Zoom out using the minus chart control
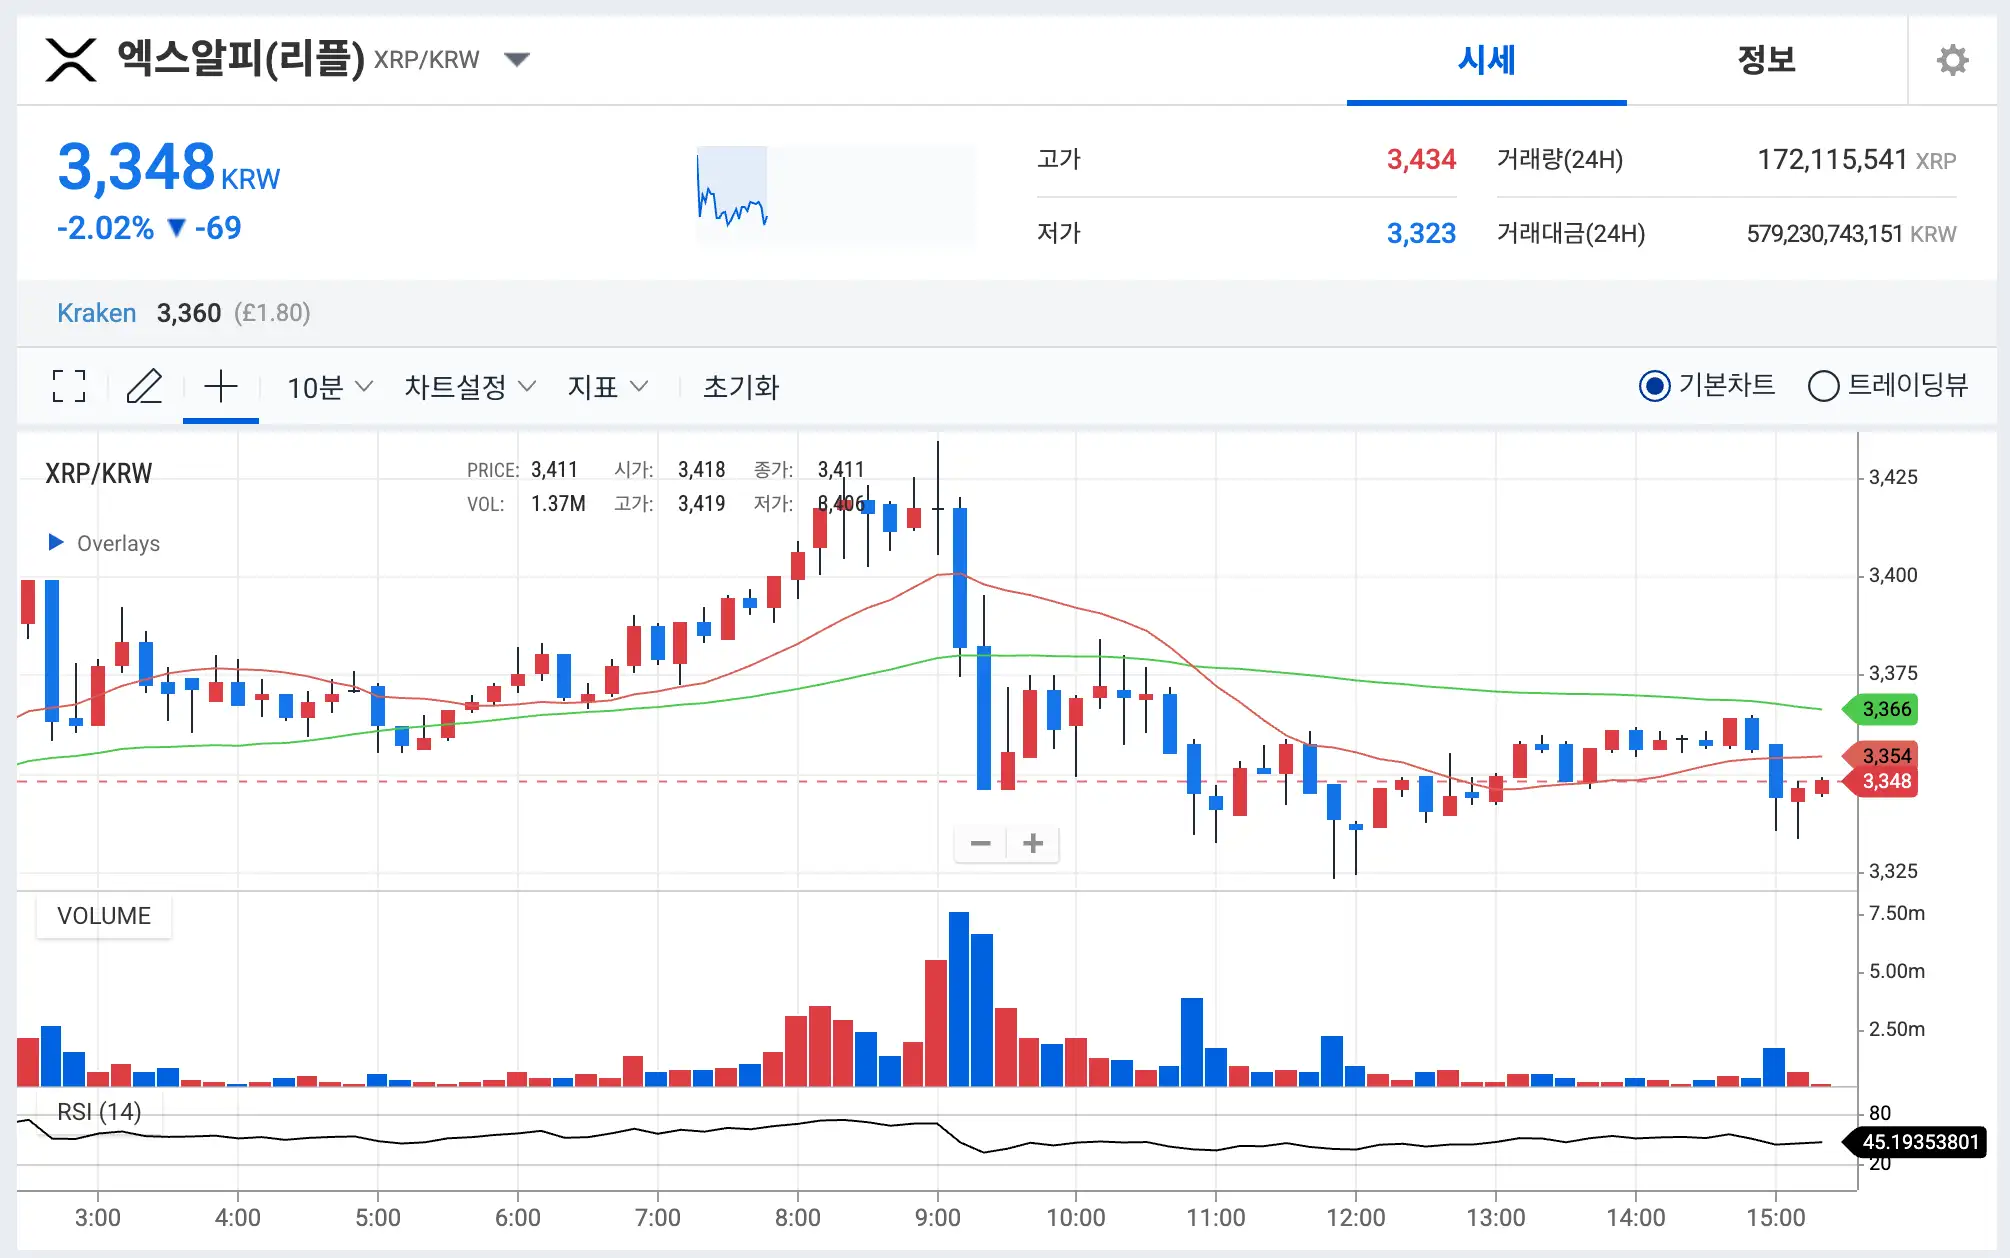Viewport: 2010px width, 1258px height. point(980,843)
